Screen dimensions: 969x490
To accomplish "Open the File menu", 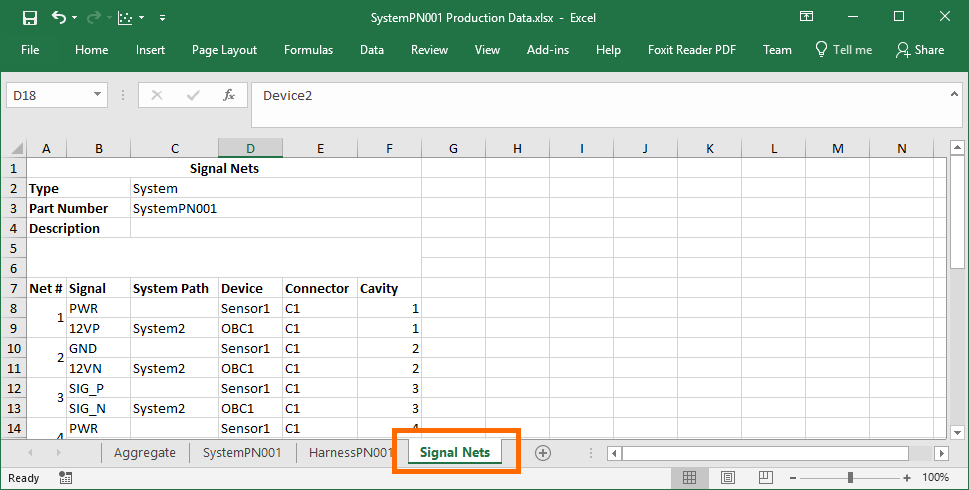I will tap(30, 50).
